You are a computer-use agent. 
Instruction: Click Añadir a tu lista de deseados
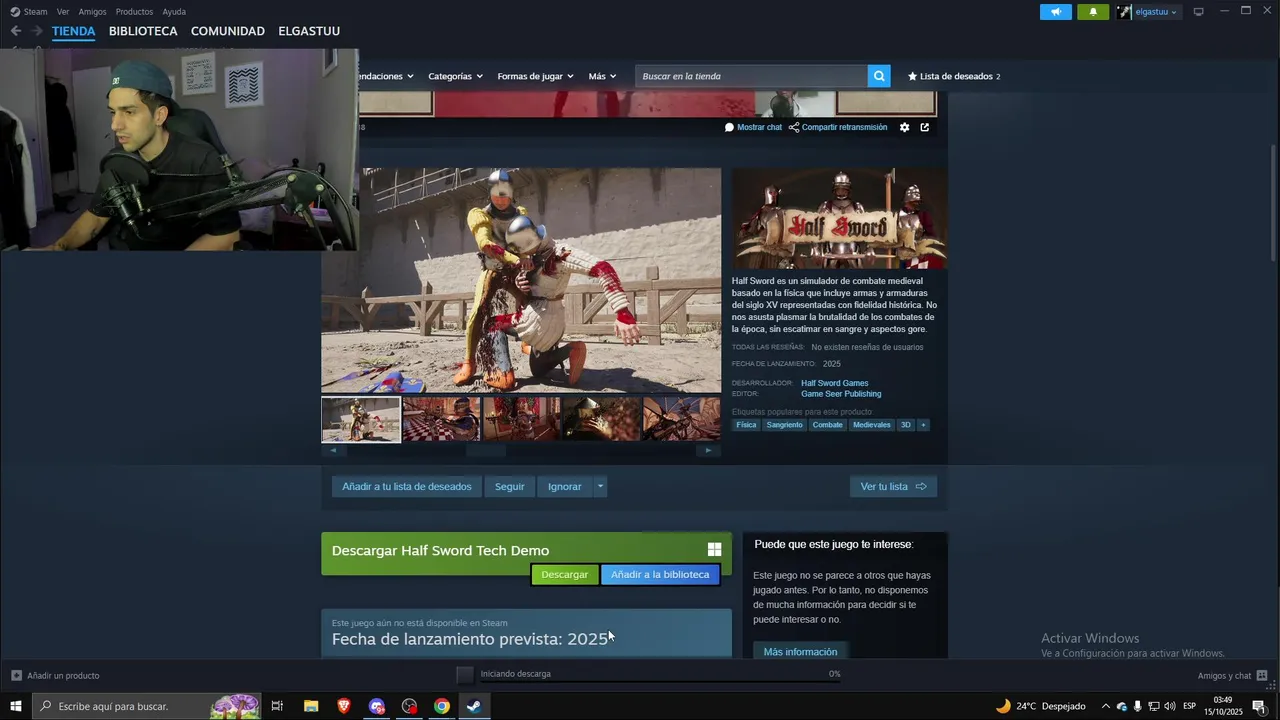[406, 486]
